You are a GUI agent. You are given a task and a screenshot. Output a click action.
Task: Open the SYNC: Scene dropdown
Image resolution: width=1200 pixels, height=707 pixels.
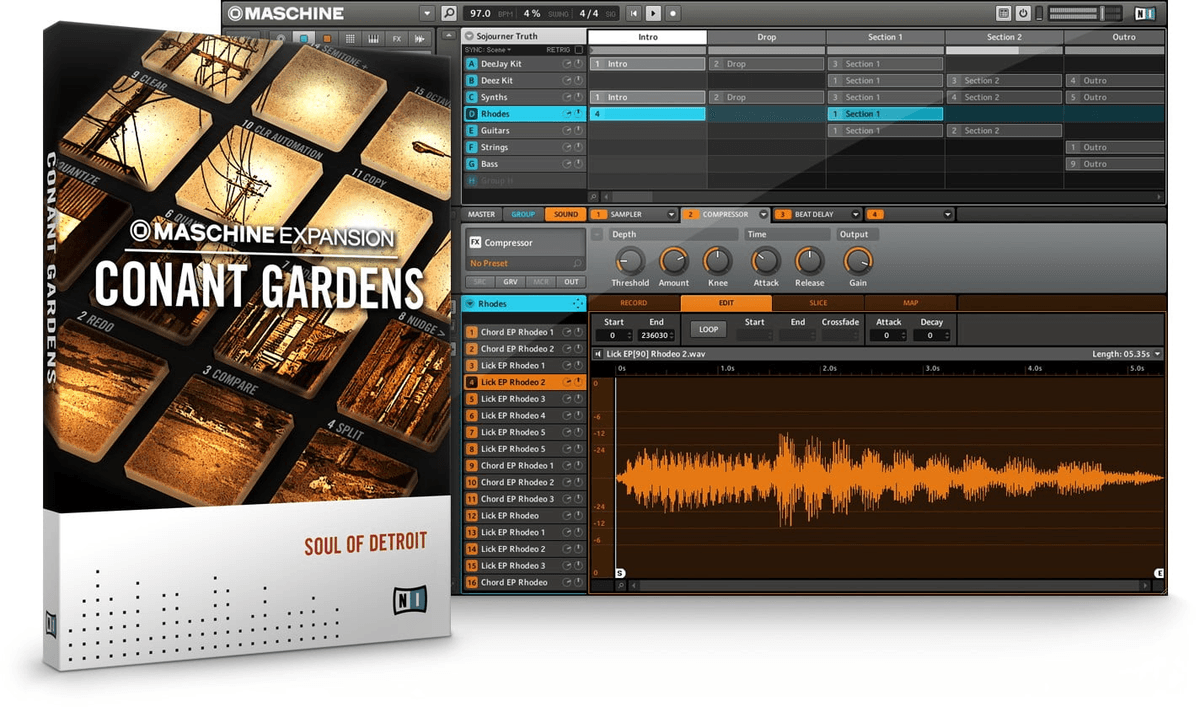(x=489, y=49)
